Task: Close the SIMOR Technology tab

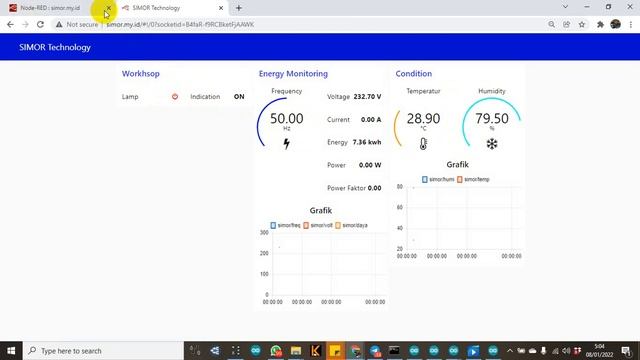Action: [x=221, y=8]
